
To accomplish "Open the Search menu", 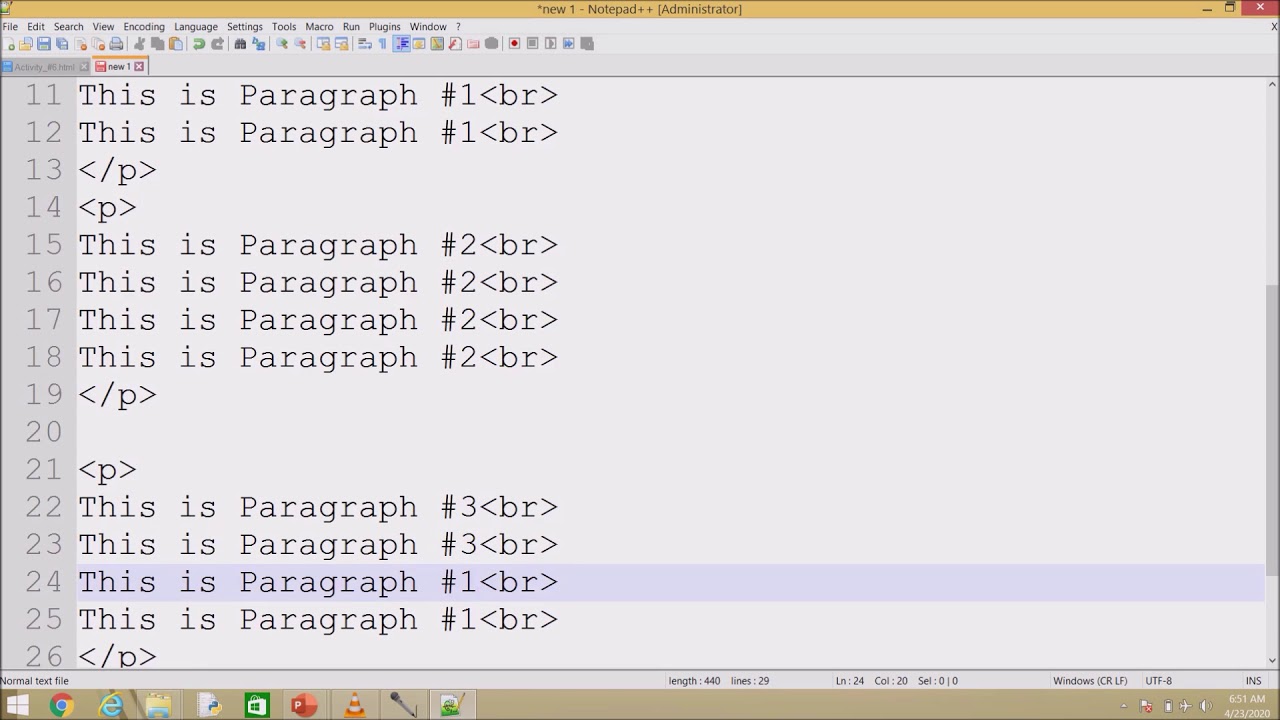I will [68, 27].
